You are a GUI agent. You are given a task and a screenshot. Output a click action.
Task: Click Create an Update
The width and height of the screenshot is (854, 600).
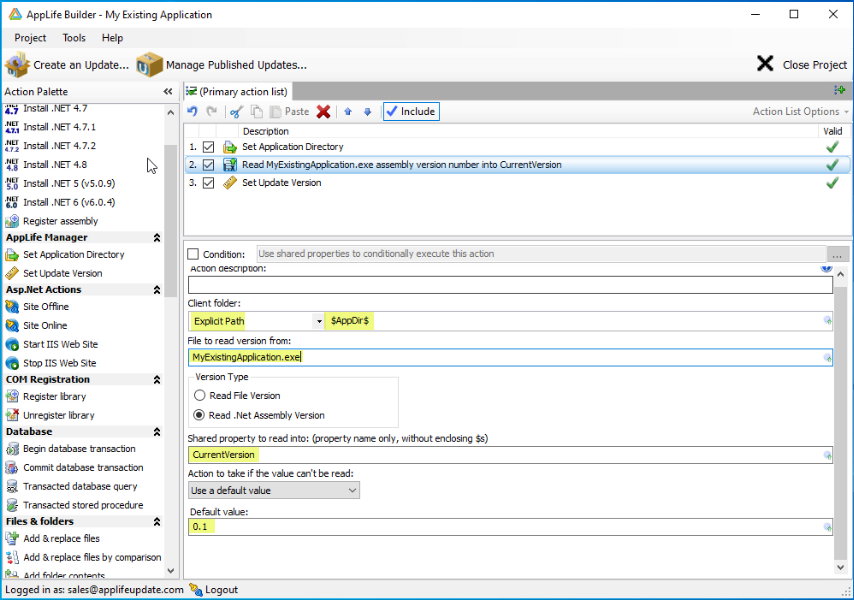coord(67,65)
